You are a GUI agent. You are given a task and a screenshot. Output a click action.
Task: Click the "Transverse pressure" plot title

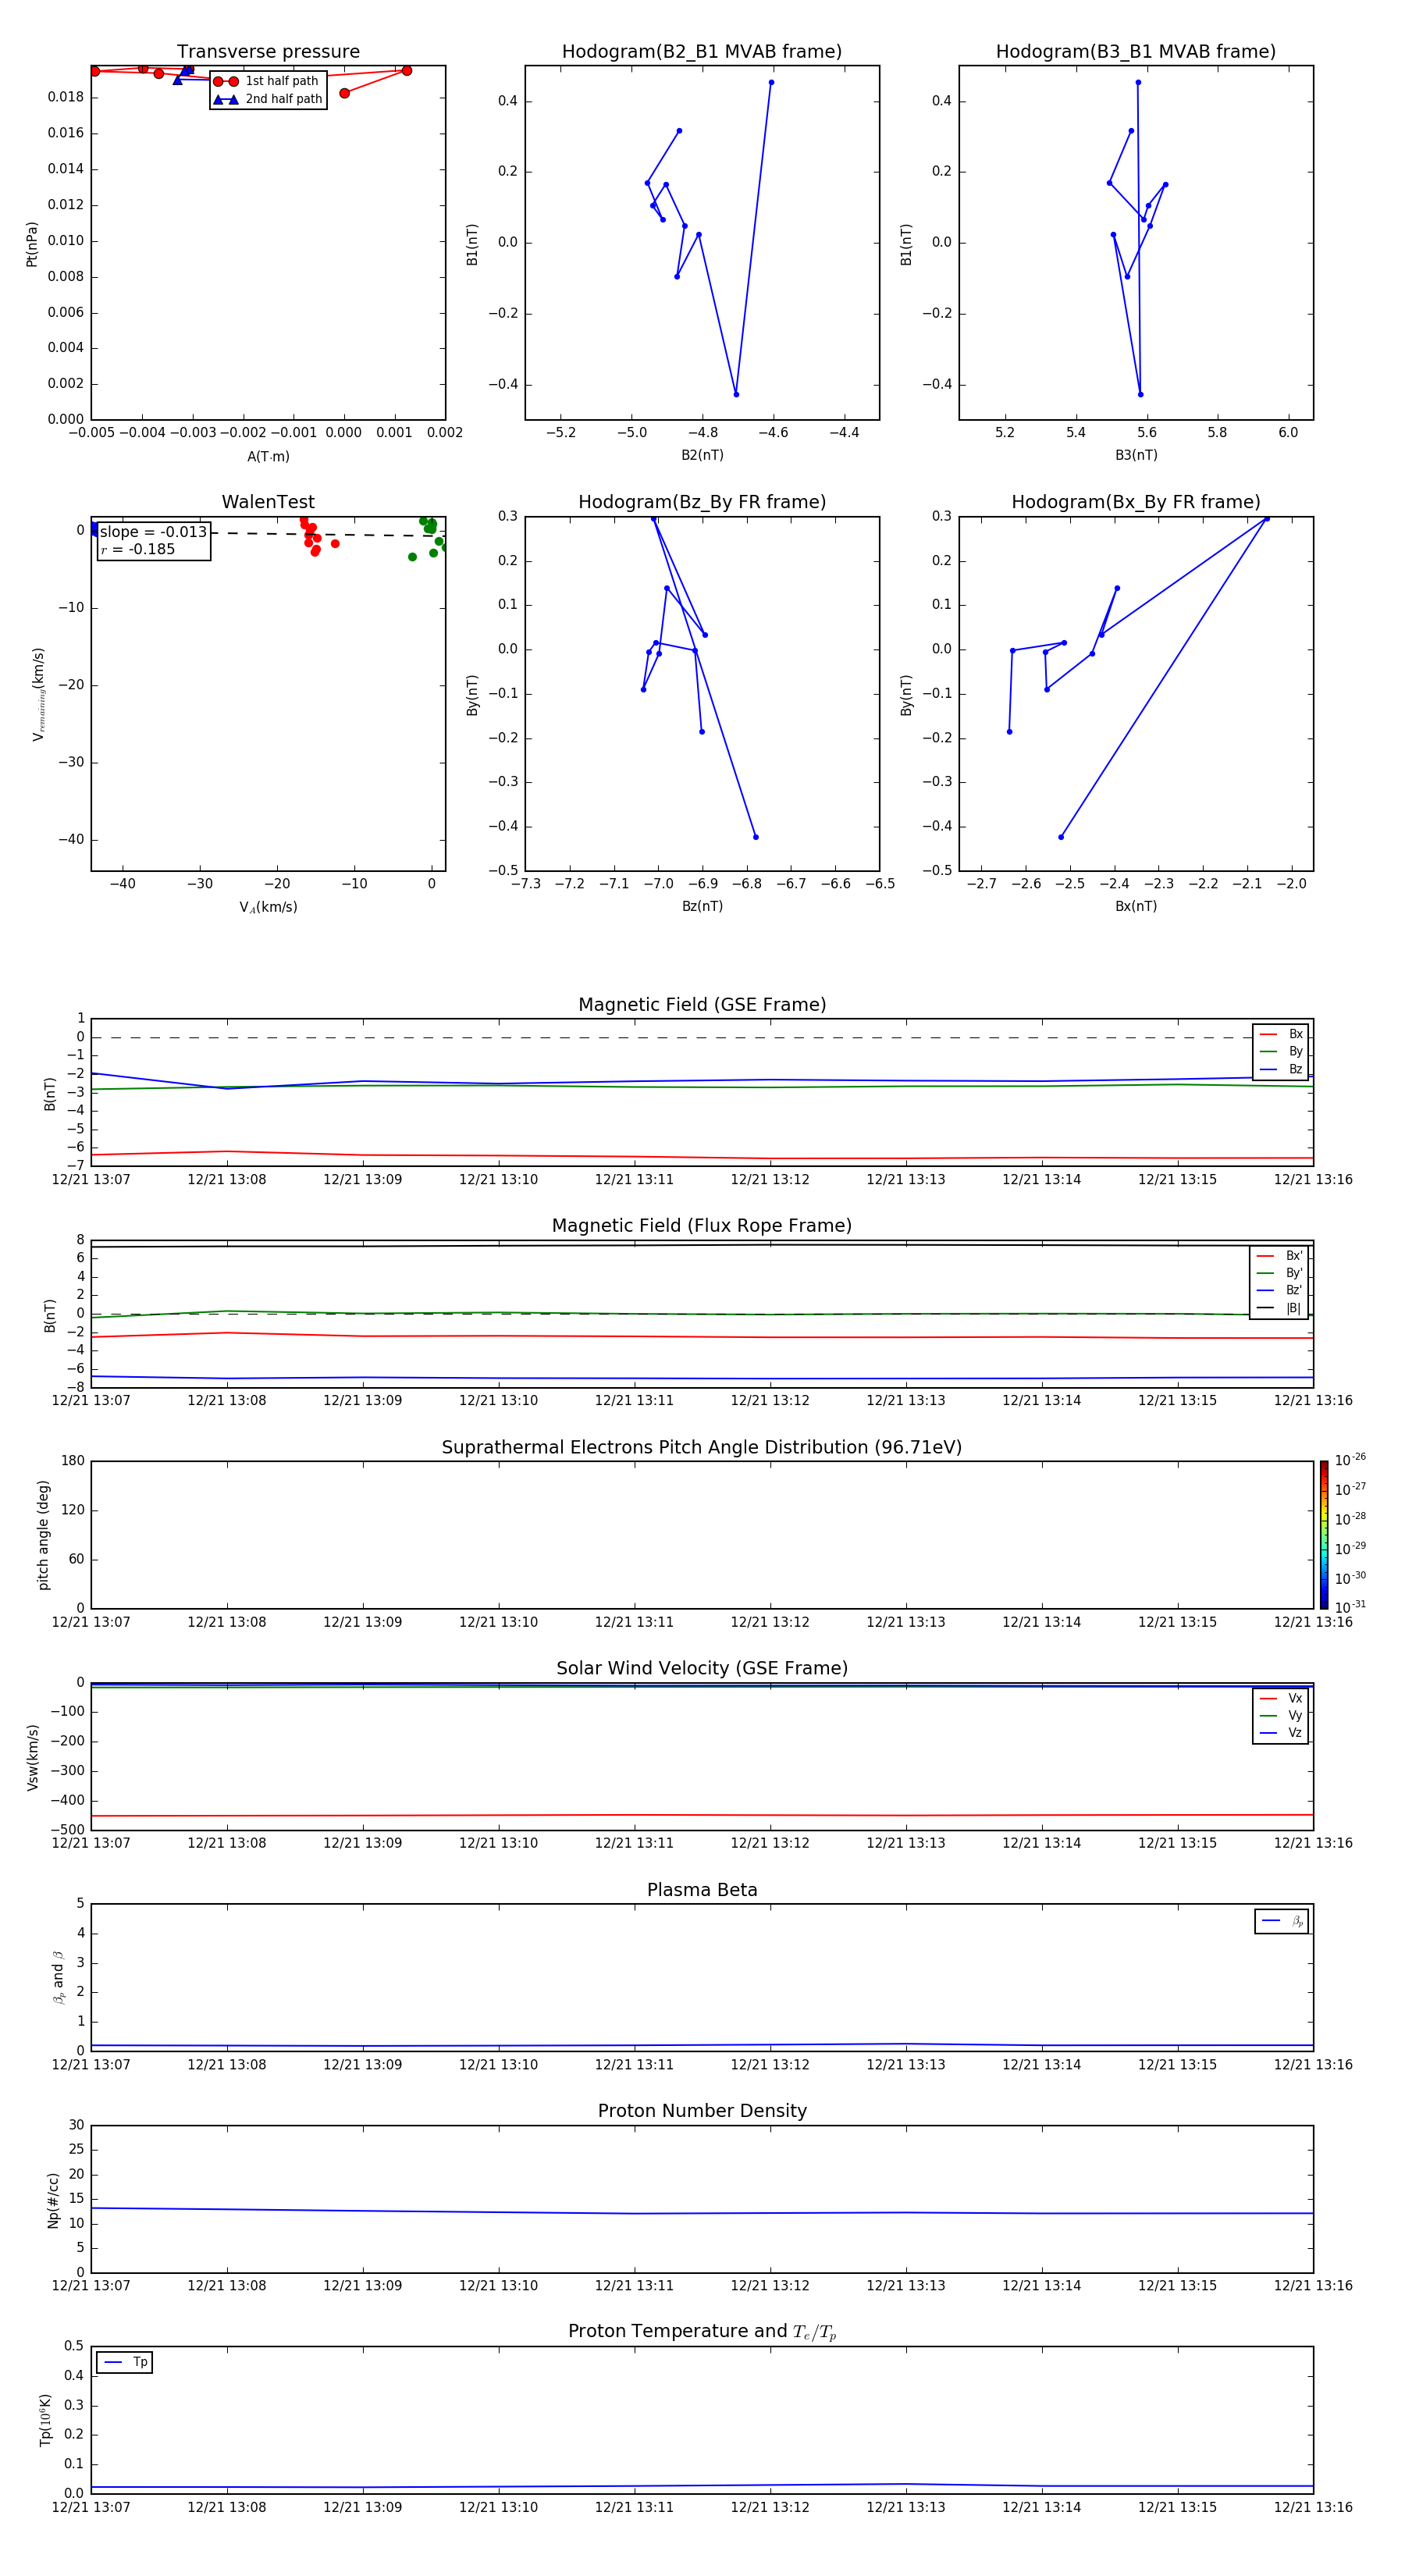pyautogui.click(x=268, y=52)
